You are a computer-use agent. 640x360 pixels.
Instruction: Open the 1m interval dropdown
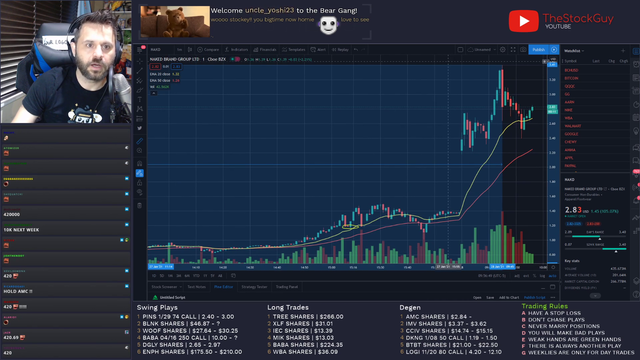pos(180,49)
